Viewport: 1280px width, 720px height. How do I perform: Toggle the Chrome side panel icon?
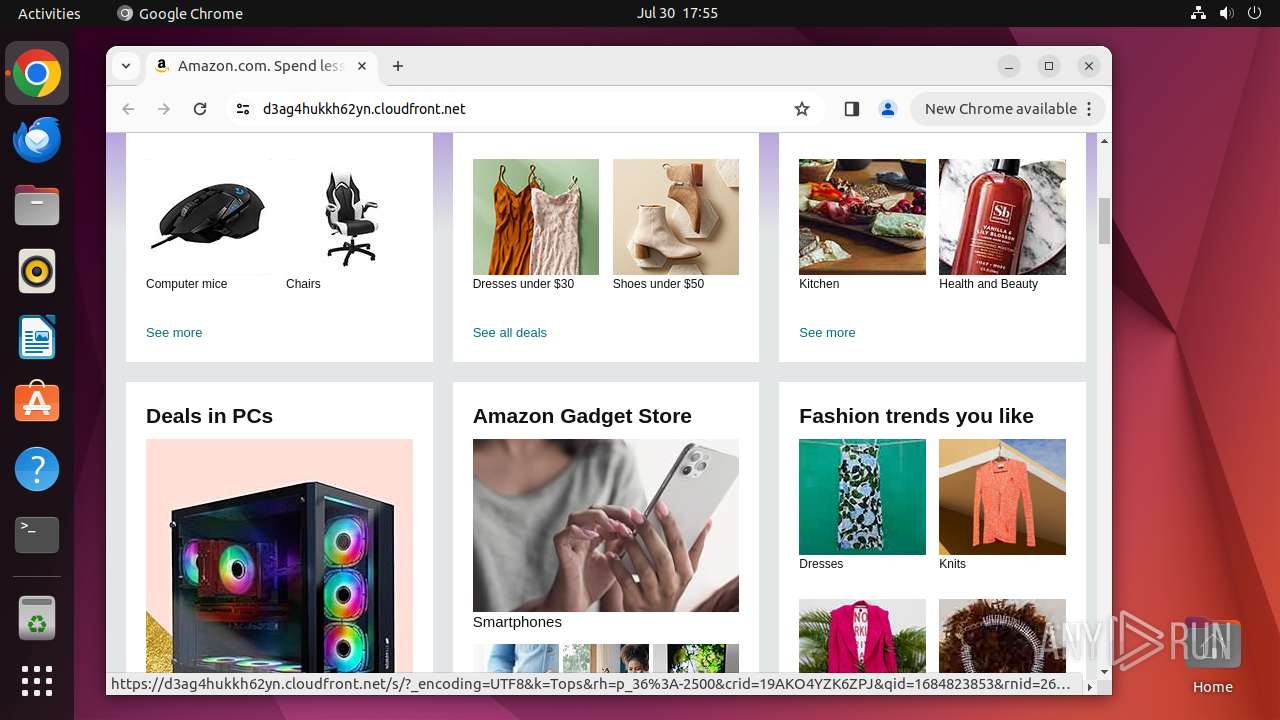[x=852, y=109]
